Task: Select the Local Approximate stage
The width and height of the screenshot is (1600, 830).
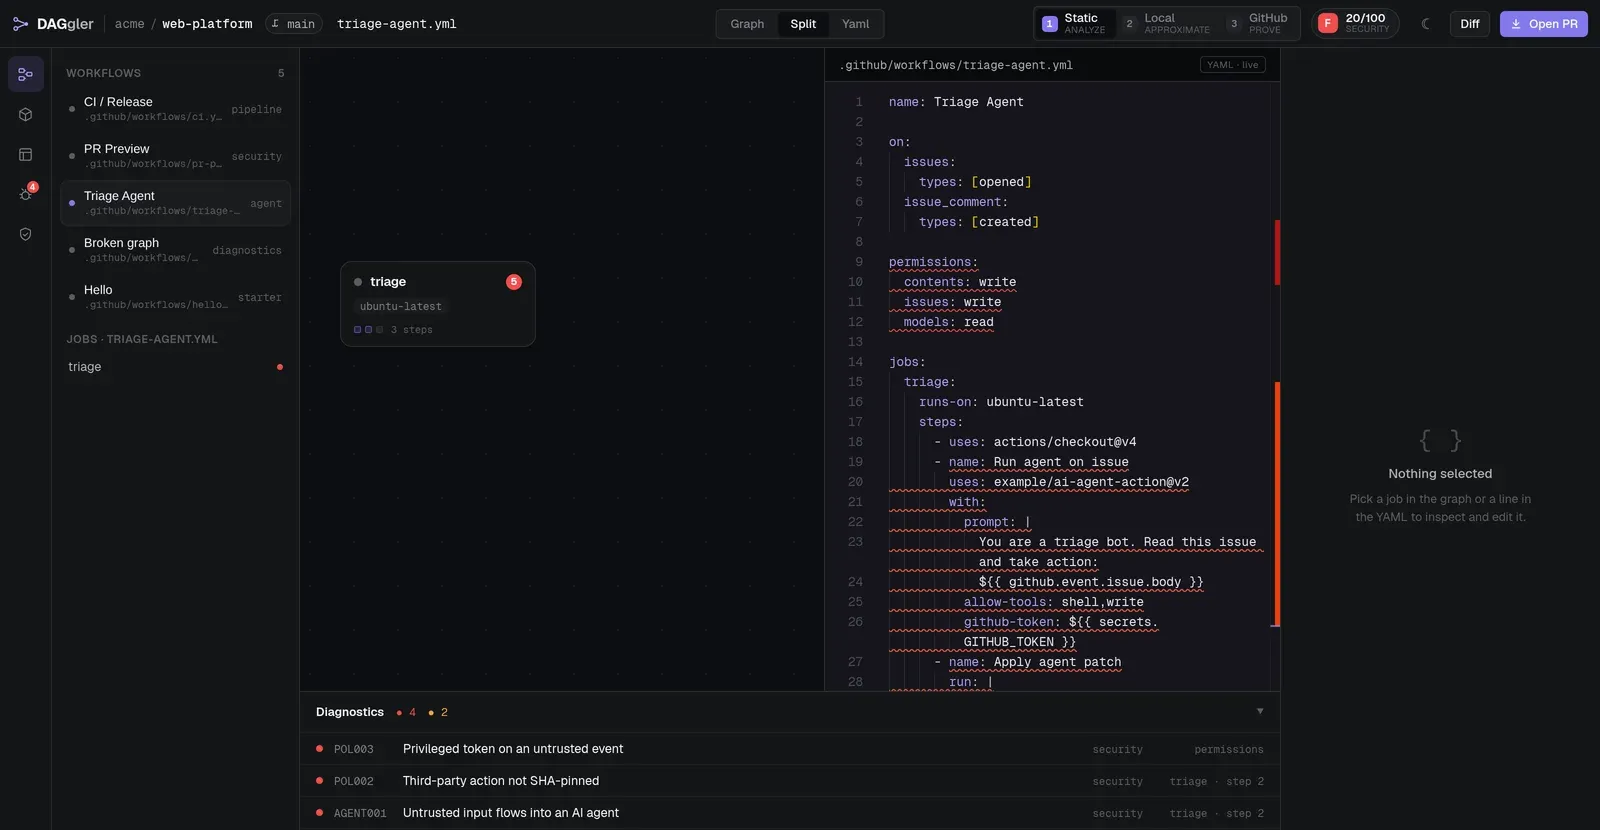Action: [x=1166, y=24]
